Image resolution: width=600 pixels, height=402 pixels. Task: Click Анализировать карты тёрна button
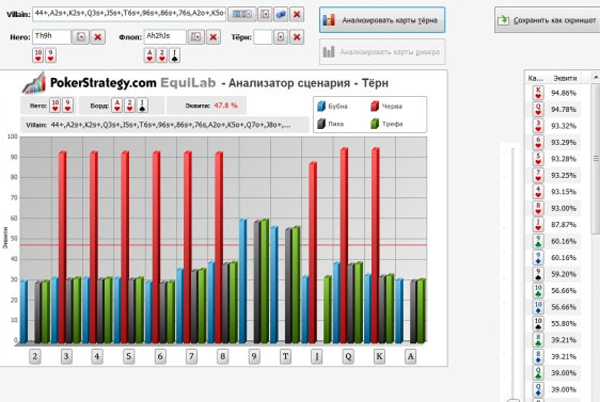(x=382, y=20)
